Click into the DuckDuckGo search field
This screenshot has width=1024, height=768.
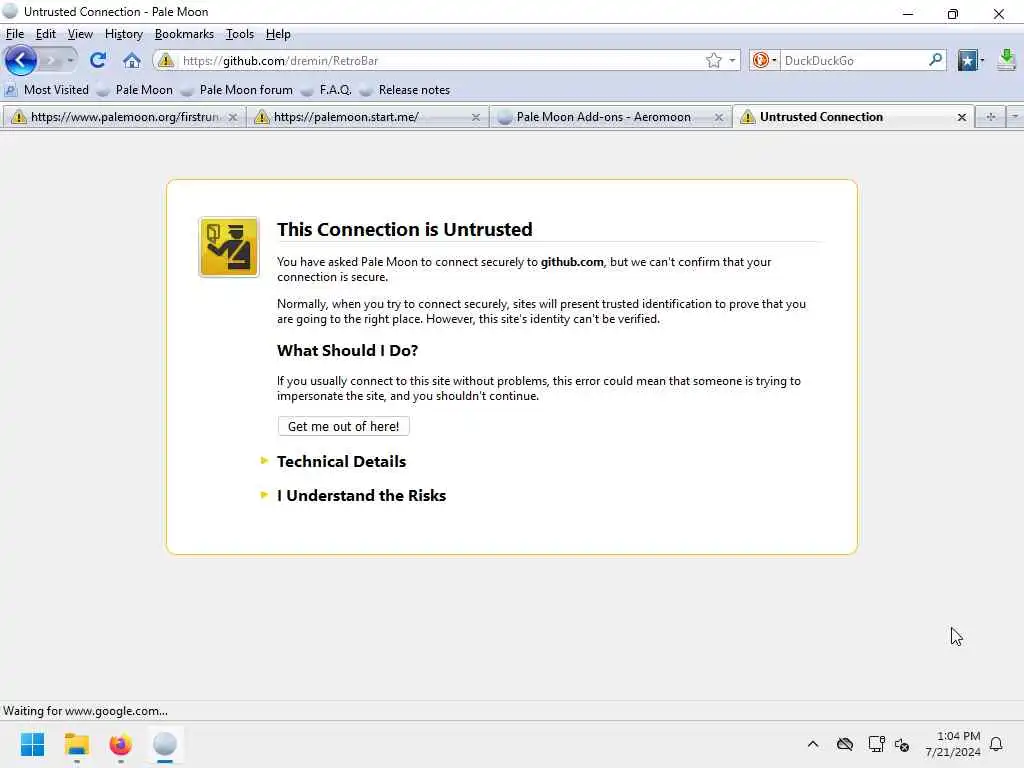coord(854,61)
